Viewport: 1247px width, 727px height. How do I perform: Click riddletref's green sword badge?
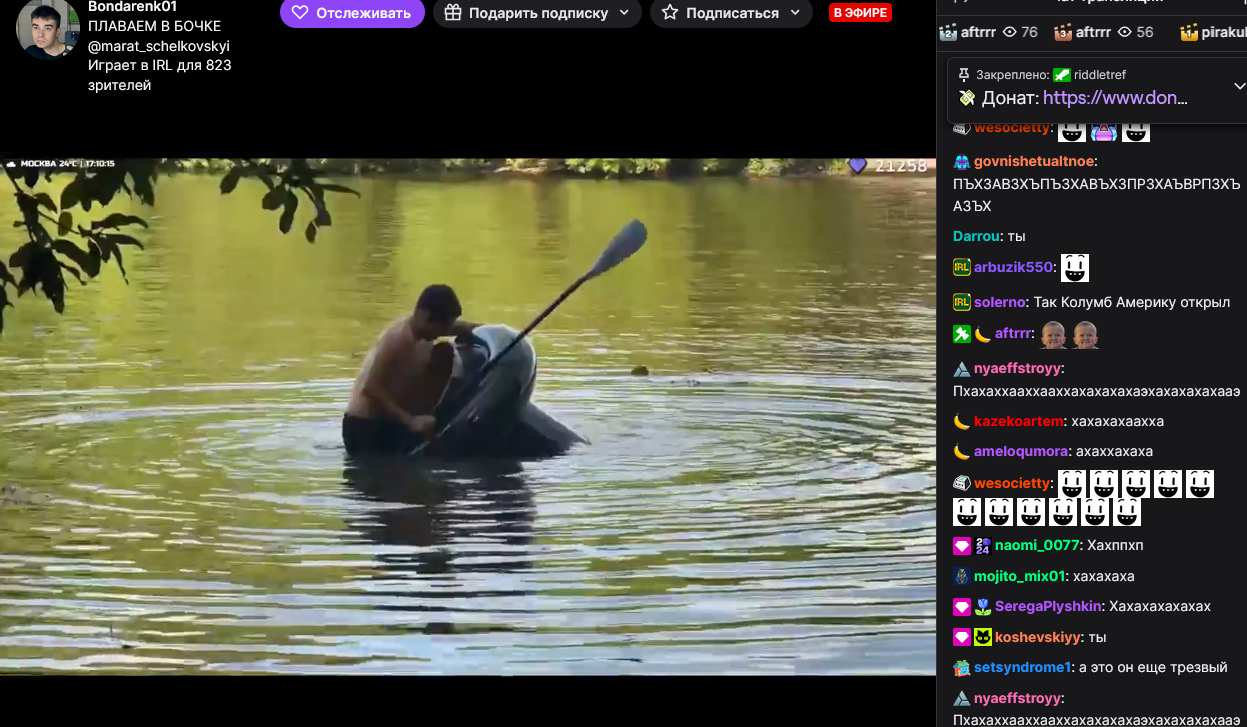1062,74
